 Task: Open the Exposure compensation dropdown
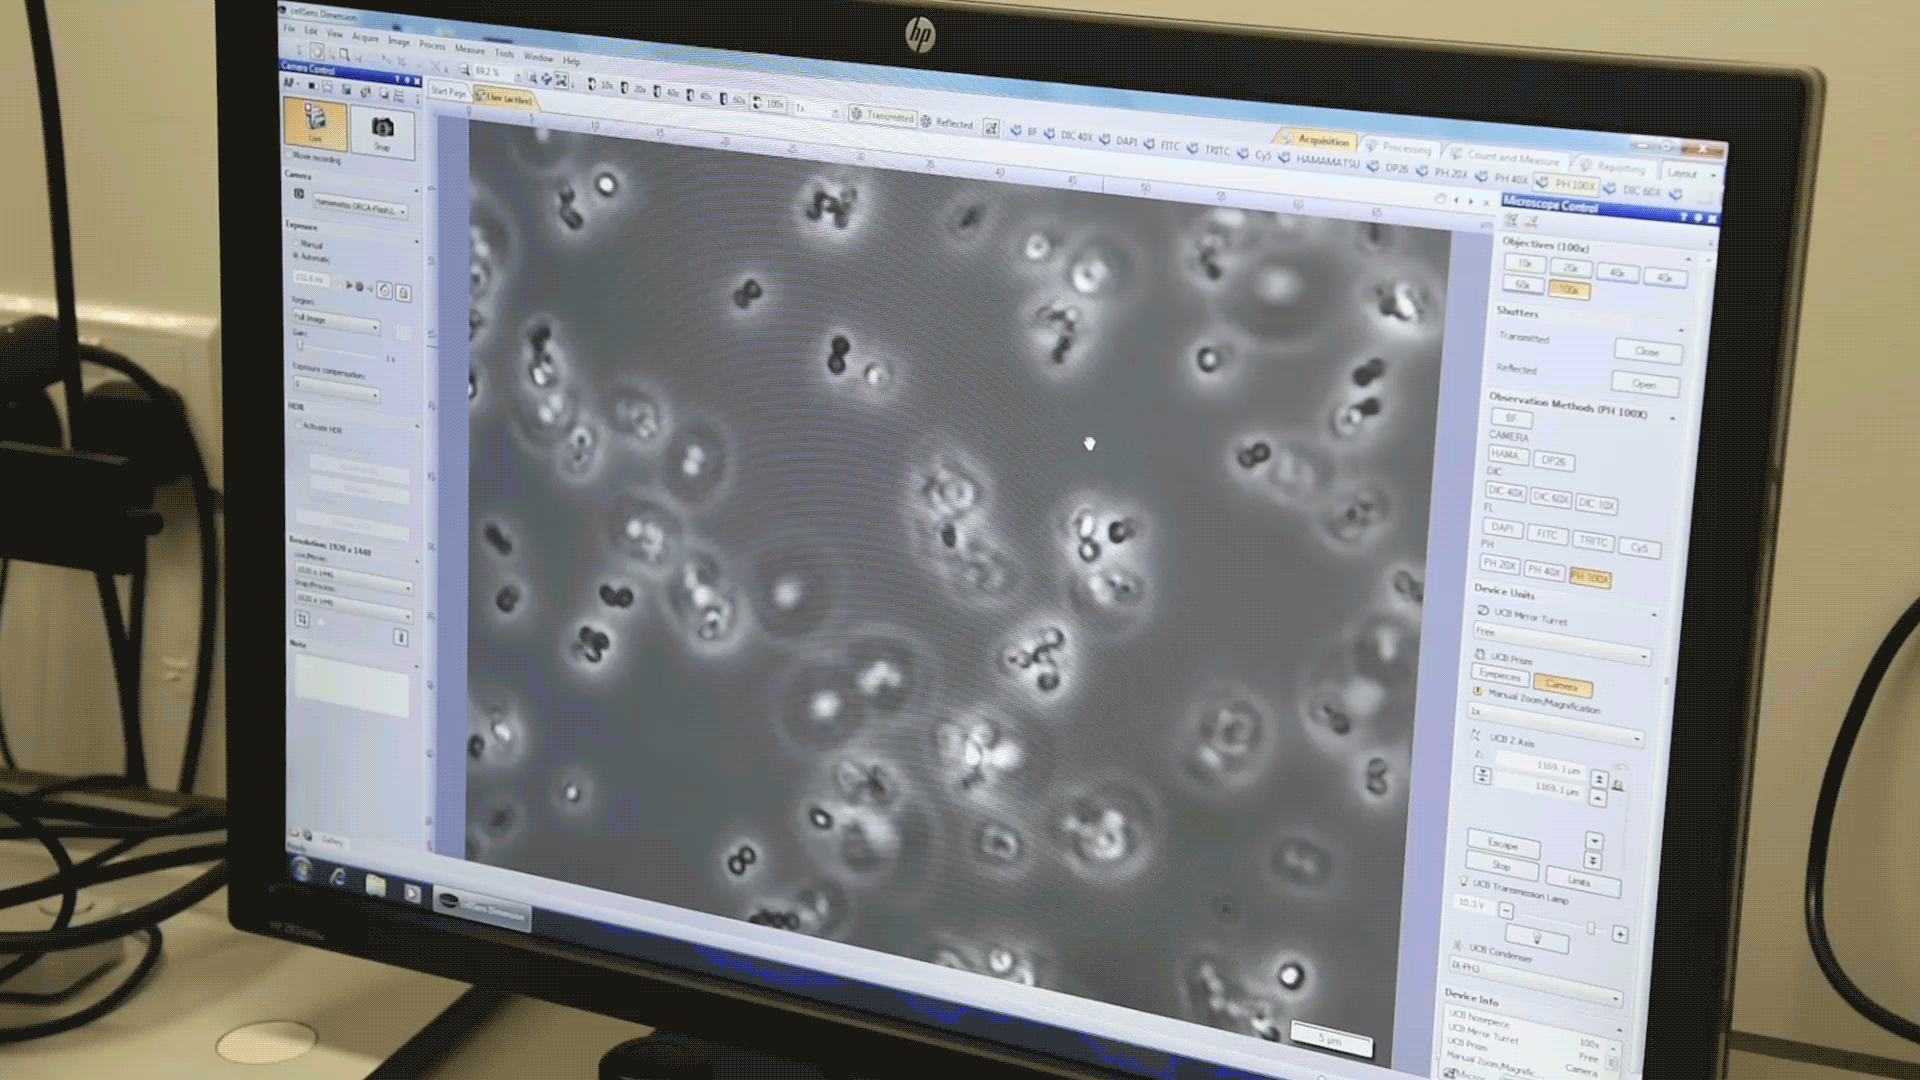337,387
